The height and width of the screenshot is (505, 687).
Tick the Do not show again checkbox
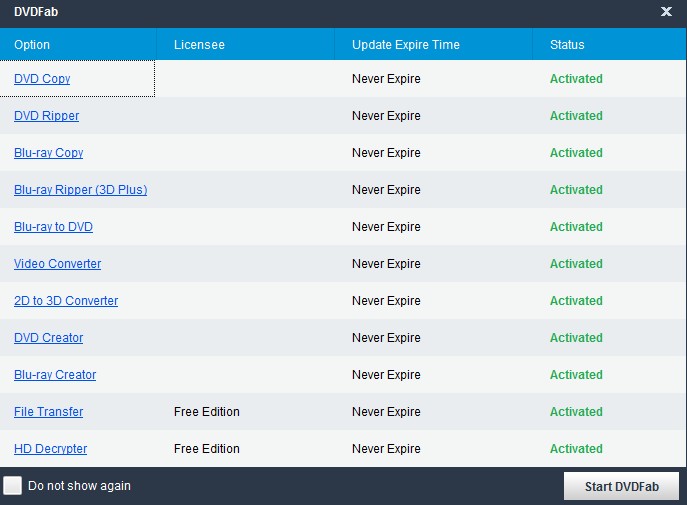point(12,486)
